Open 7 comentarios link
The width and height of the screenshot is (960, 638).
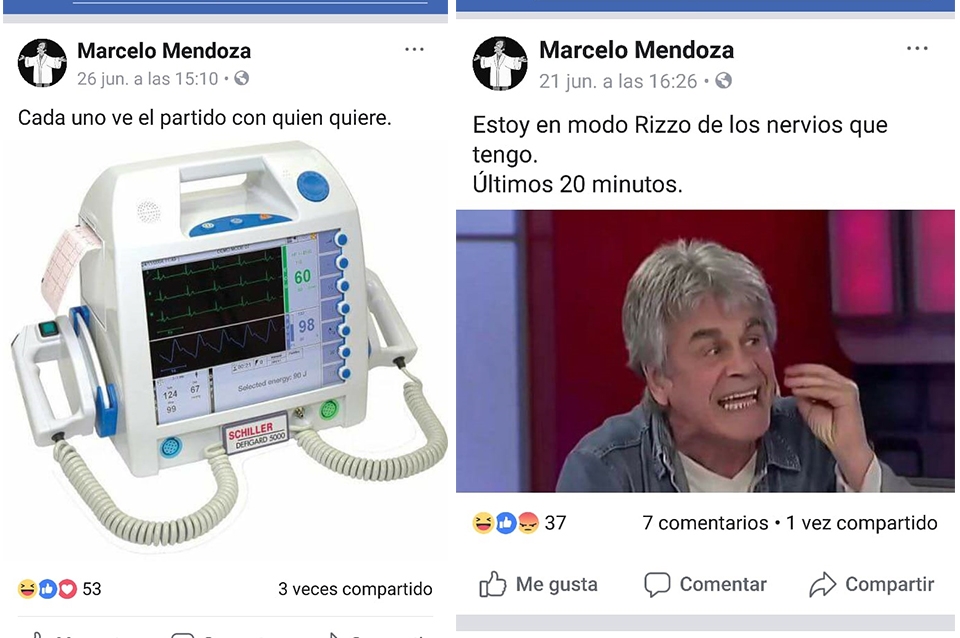[705, 523]
